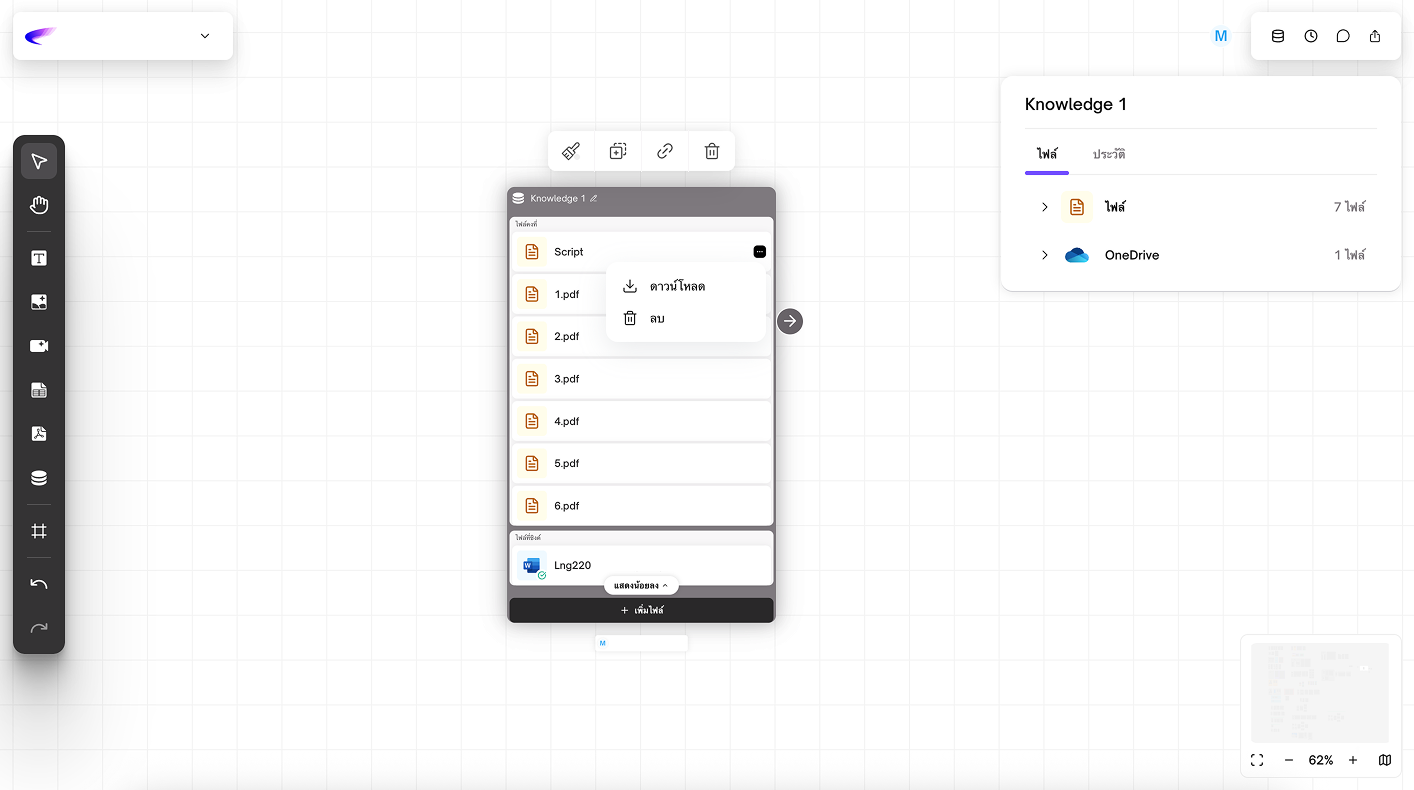
Task: Select the PDF document tool
Action: (x=39, y=434)
